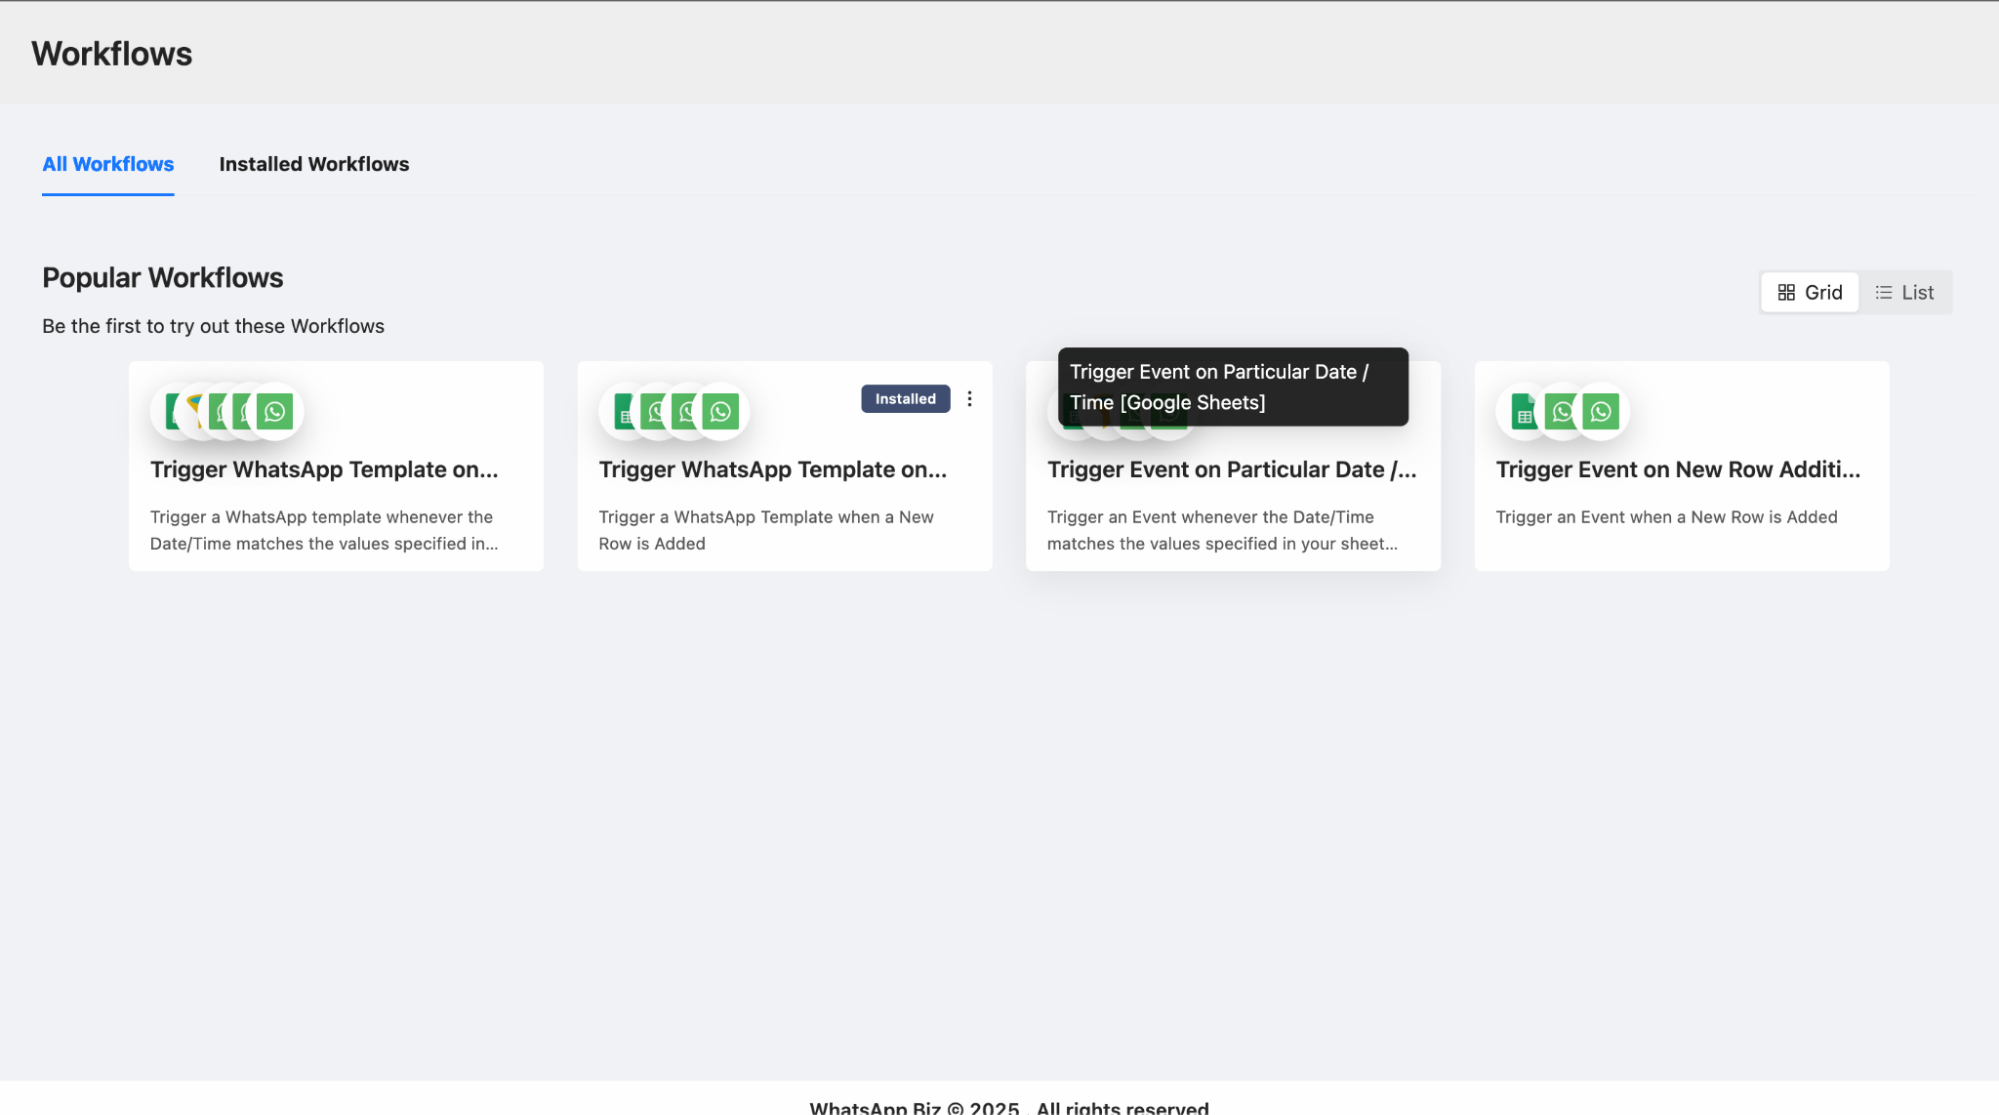Click Google Sheets icon on second workflow card
The image size is (1999, 1115).
pos(624,412)
